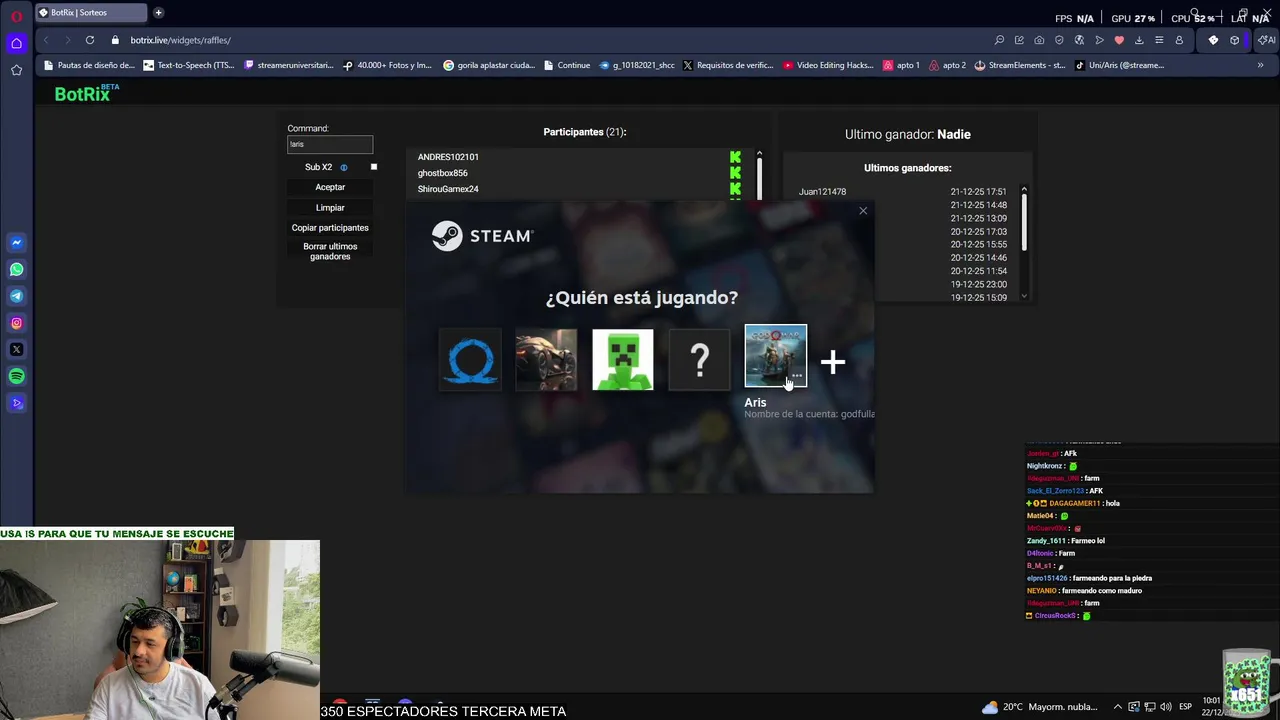Select participant ANDRES102101
Viewport: 1280px width, 720px height.
click(x=448, y=157)
